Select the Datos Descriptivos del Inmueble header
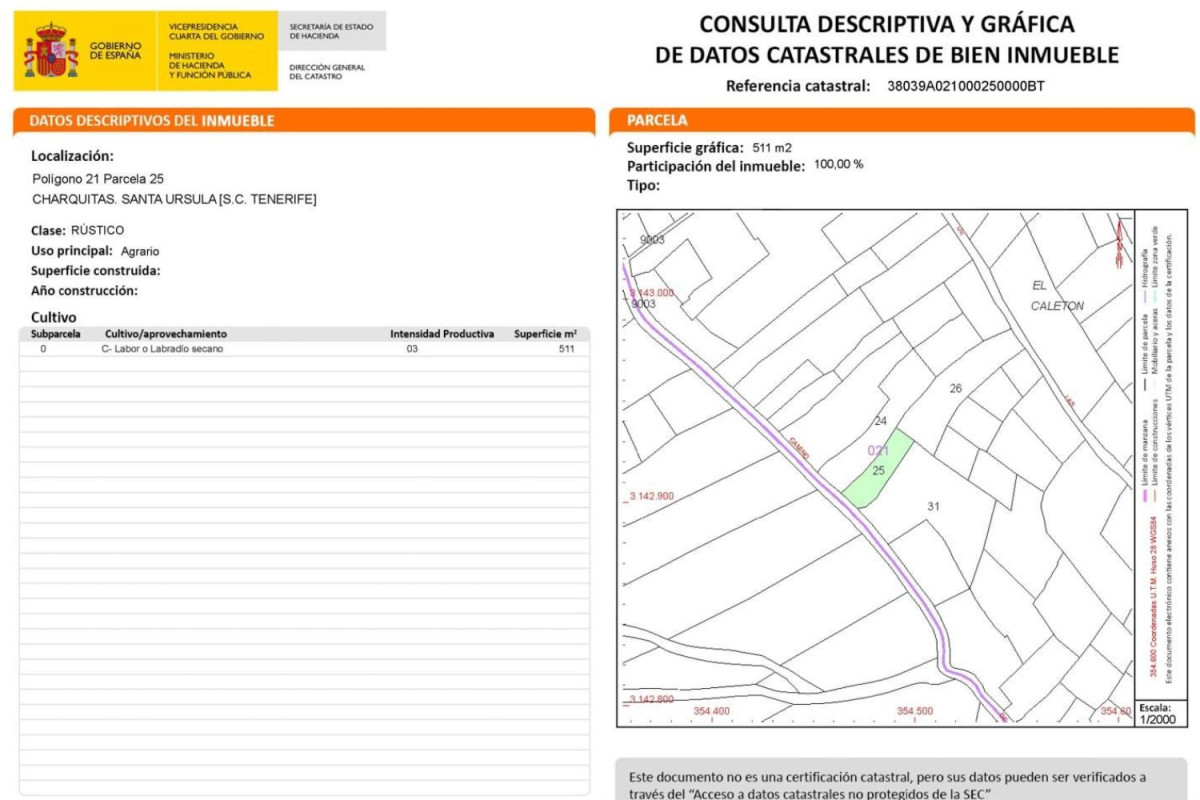The height and width of the screenshot is (800, 1200). (x=152, y=121)
